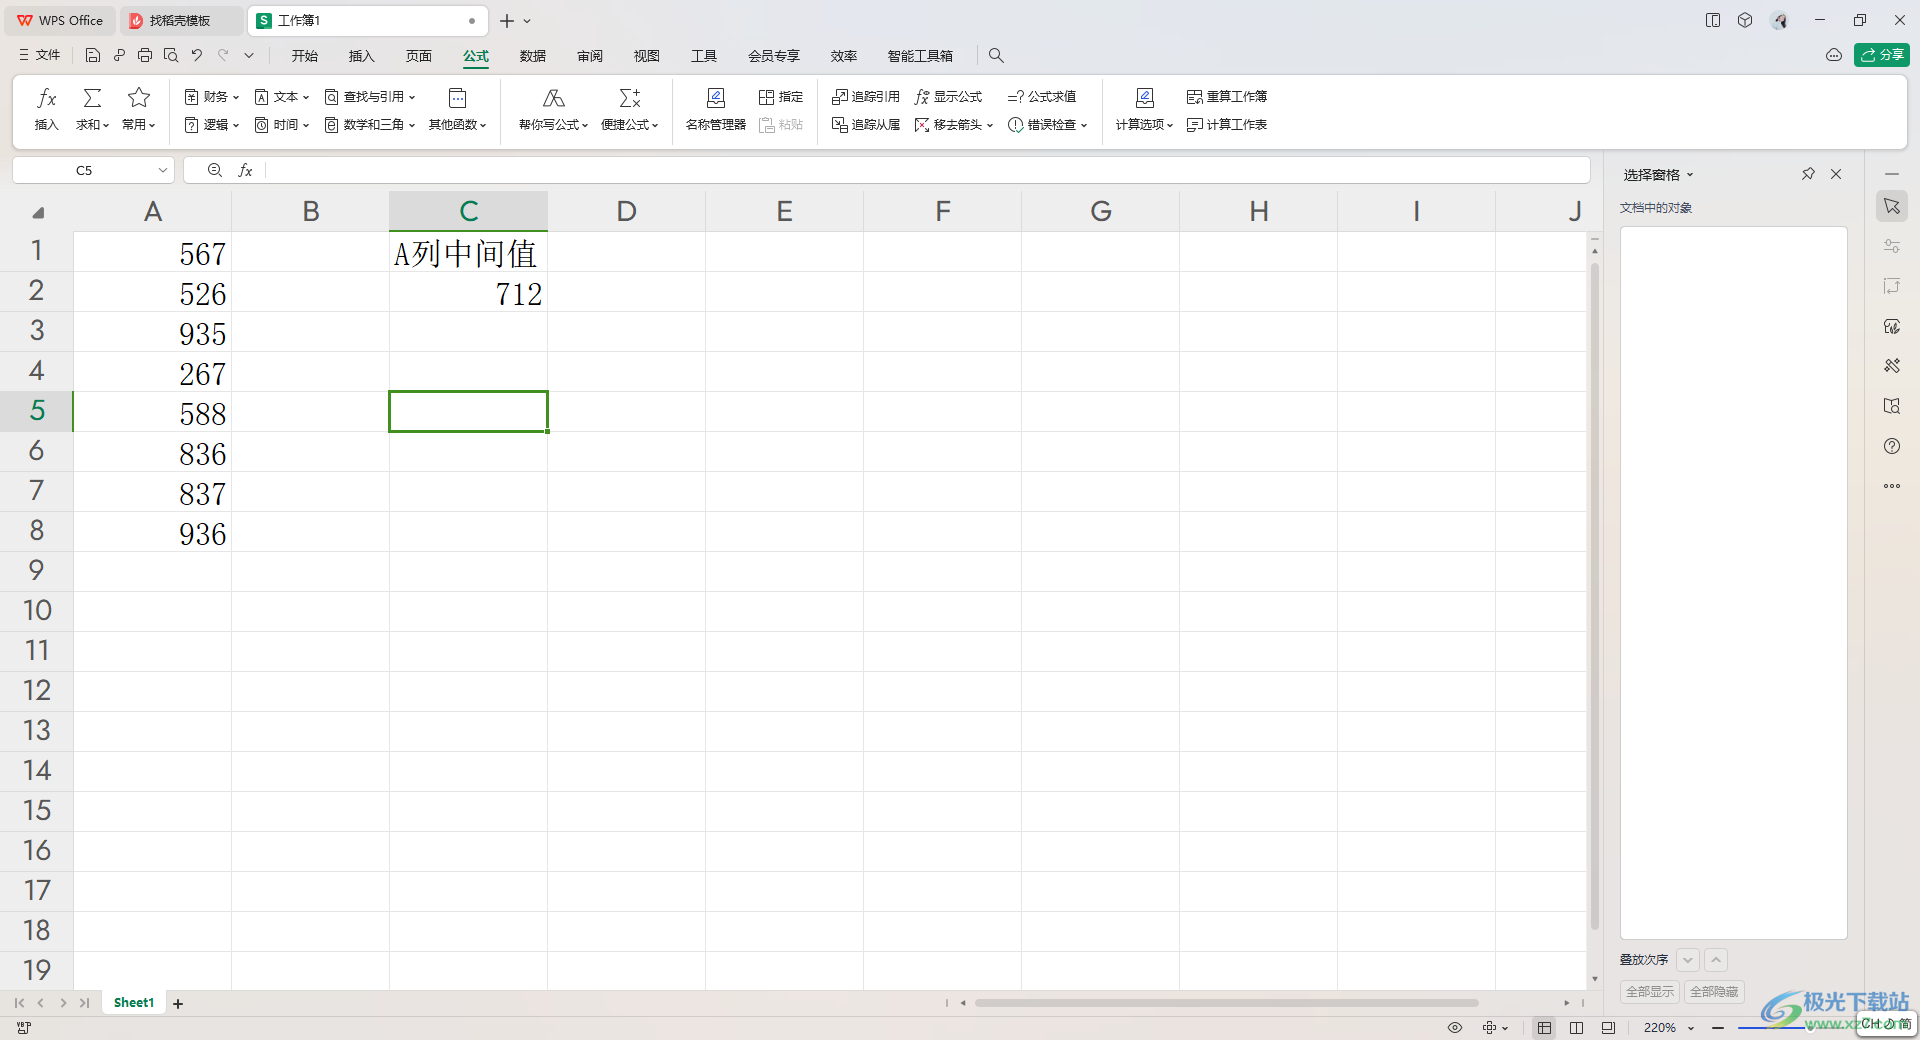Open the 文件 File menu
Screen dimensions: 1920x1040
click(x=40, y=56)
